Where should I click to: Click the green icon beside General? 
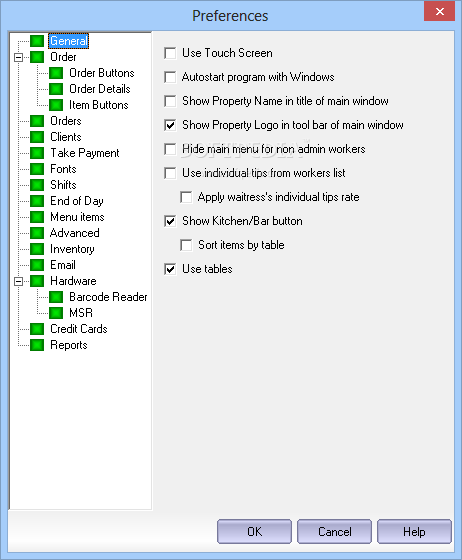(x=37, y=41)
